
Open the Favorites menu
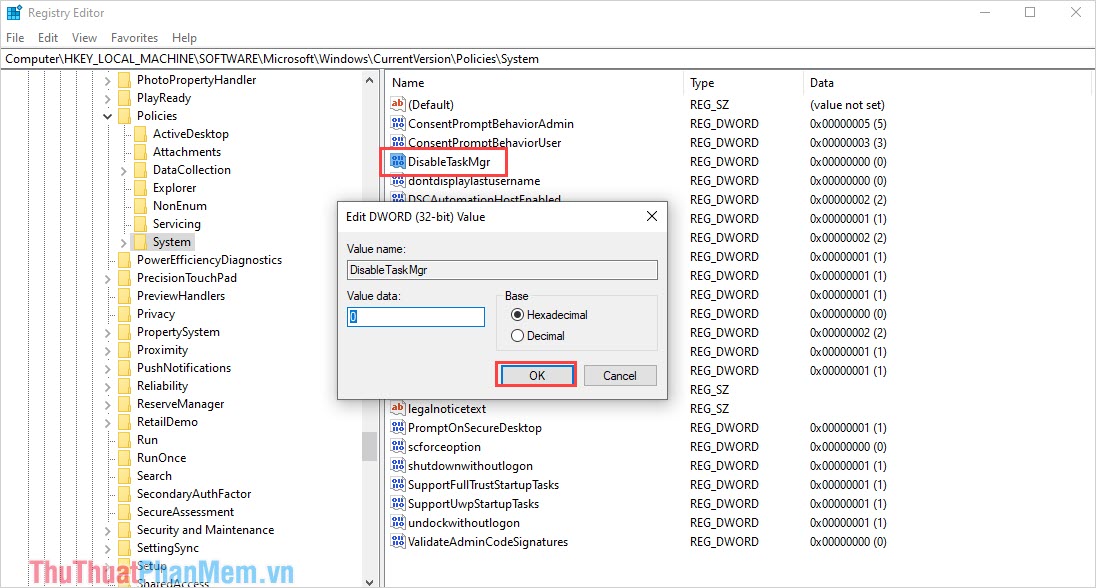coord(134,37)
